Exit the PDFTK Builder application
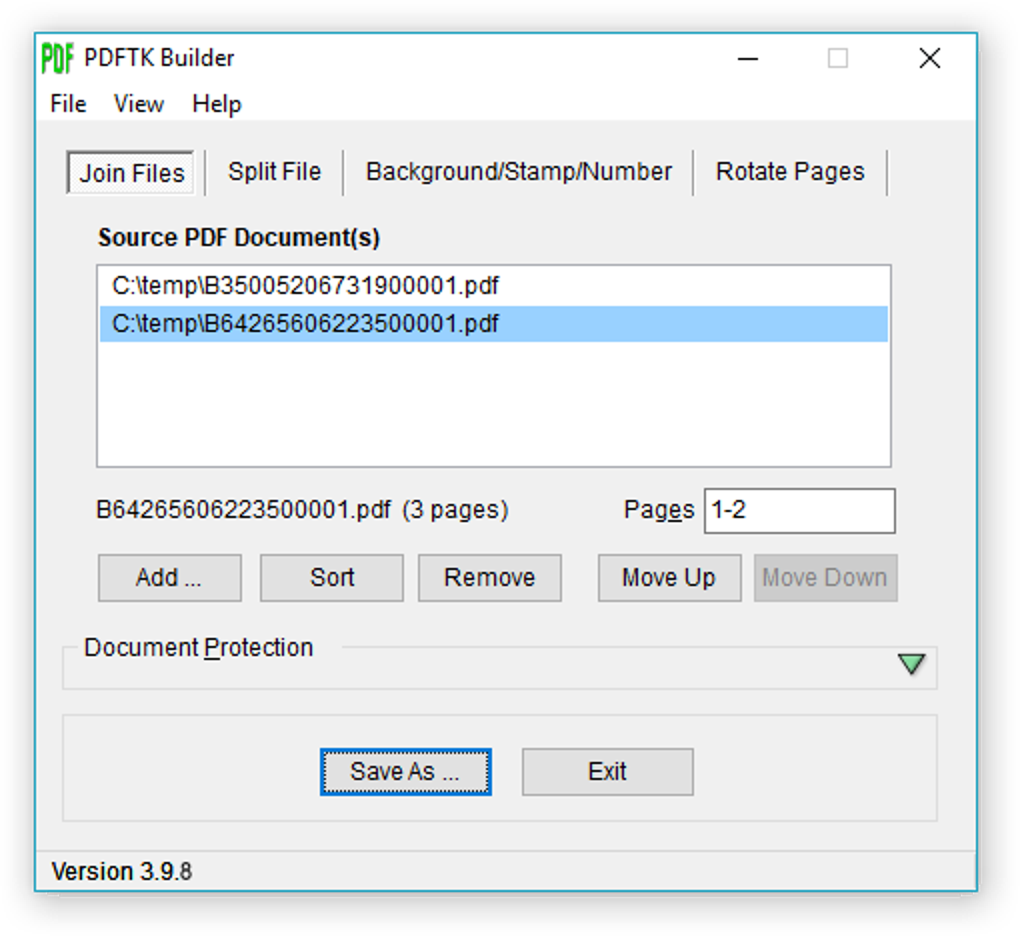The width and height of the screenshot is (1020, 936). tap(607, 771)
